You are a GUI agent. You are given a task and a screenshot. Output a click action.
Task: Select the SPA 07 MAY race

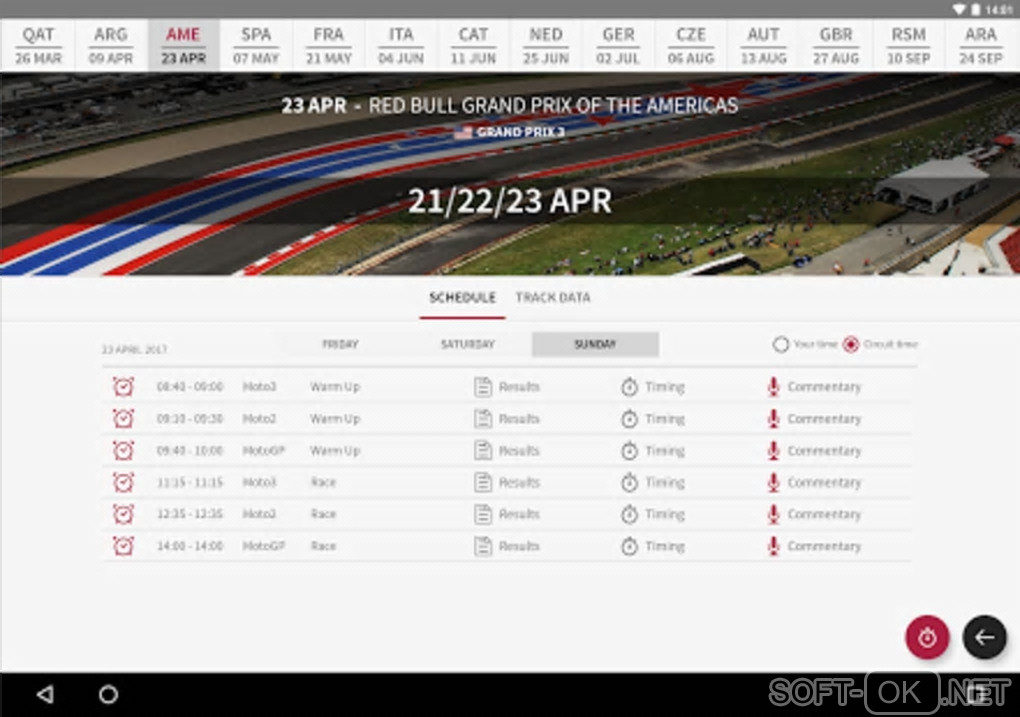coord(256,45)
